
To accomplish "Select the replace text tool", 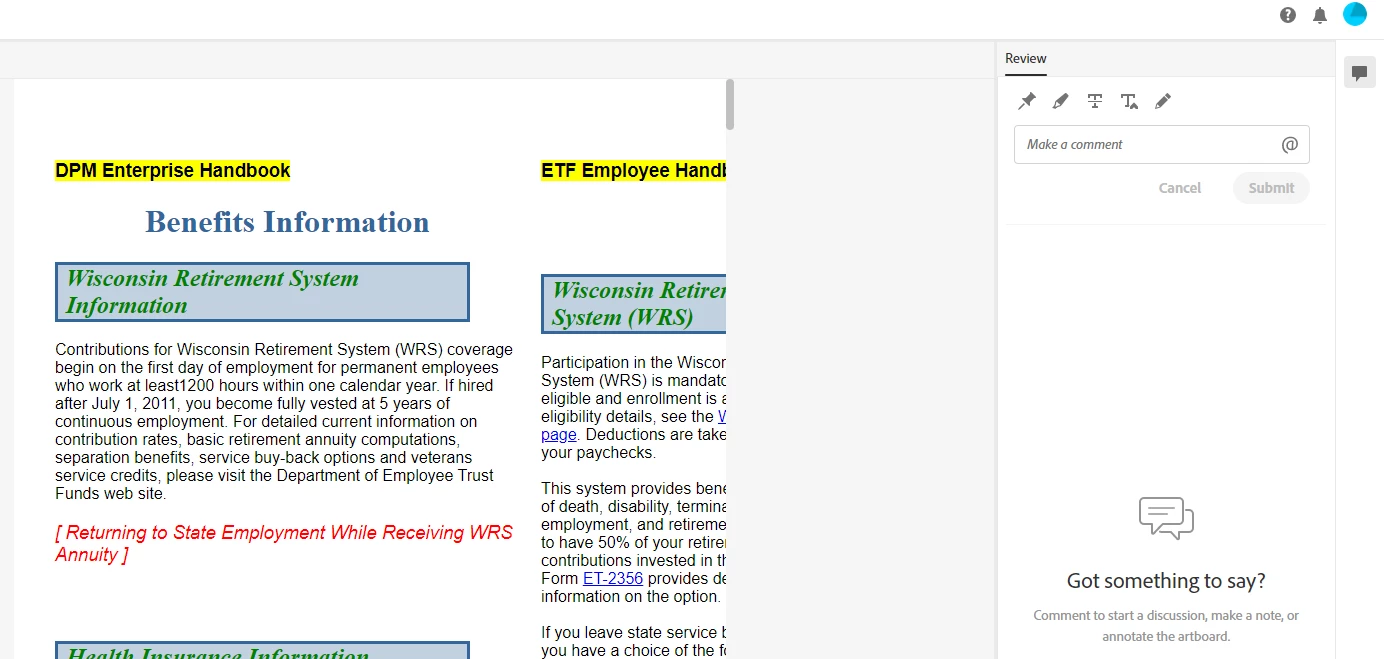I will tap(1129, 101).
